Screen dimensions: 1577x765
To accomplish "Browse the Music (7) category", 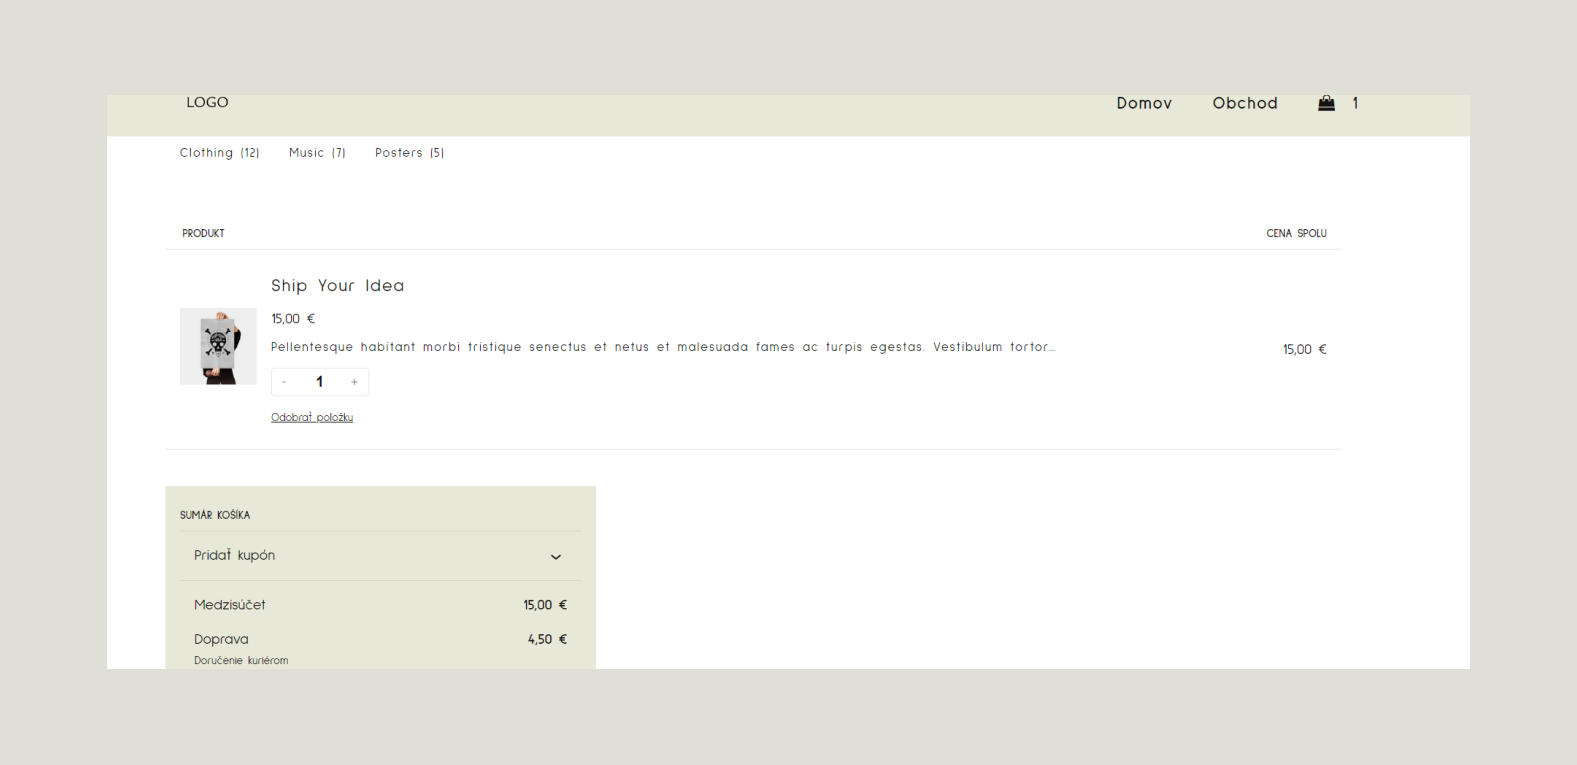I will [x=317, y=153].
